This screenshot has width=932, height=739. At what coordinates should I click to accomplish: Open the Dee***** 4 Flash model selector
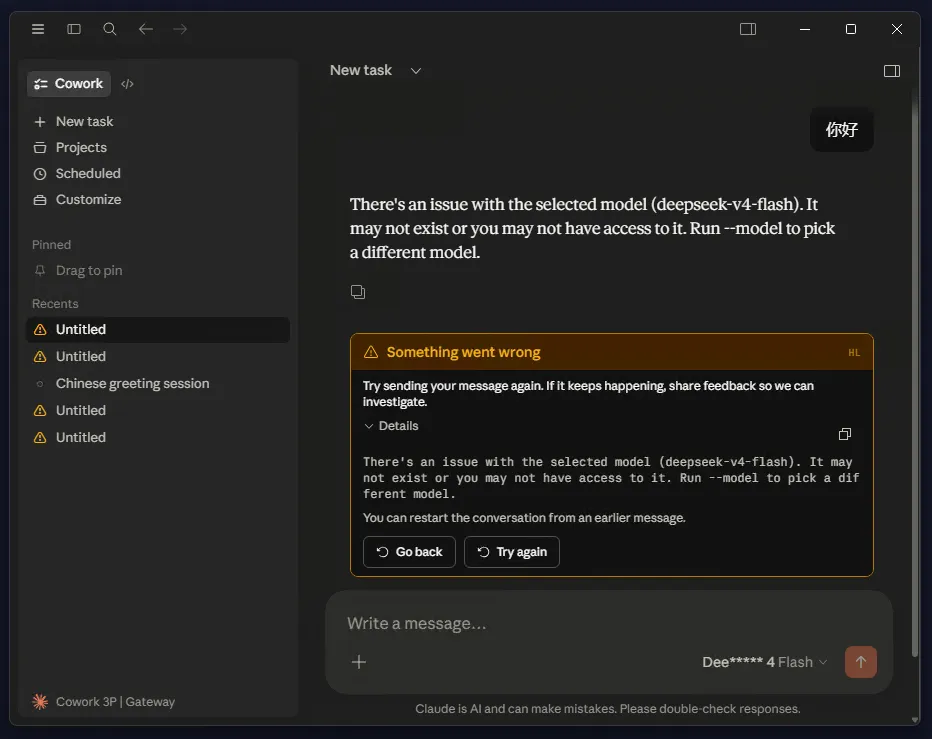(x=764, y=662)
